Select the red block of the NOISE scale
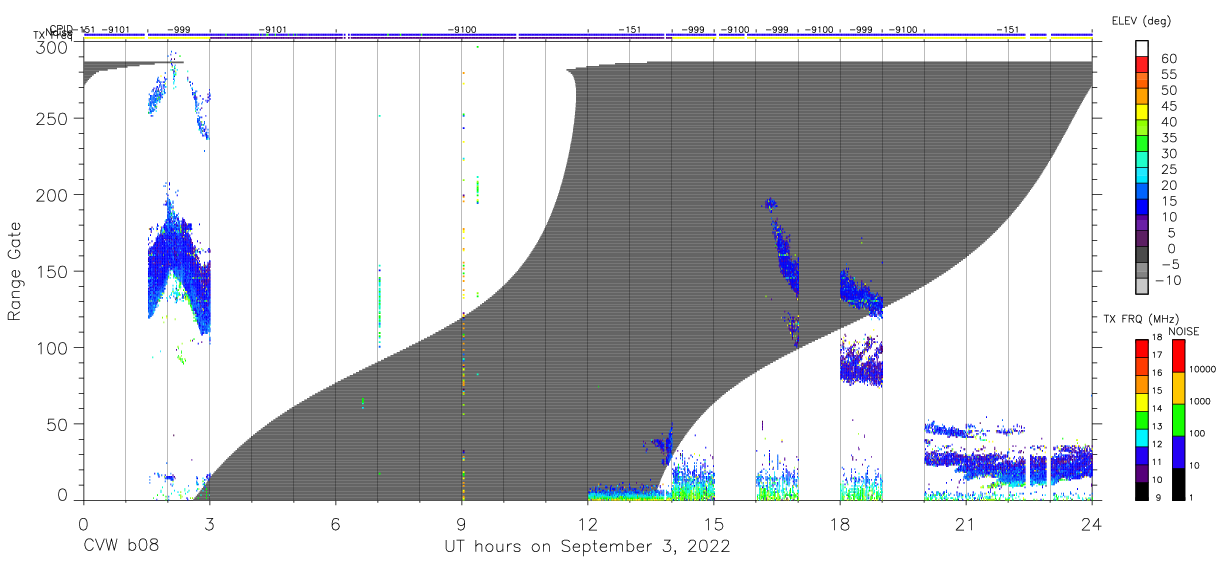 coord(1177,355)
